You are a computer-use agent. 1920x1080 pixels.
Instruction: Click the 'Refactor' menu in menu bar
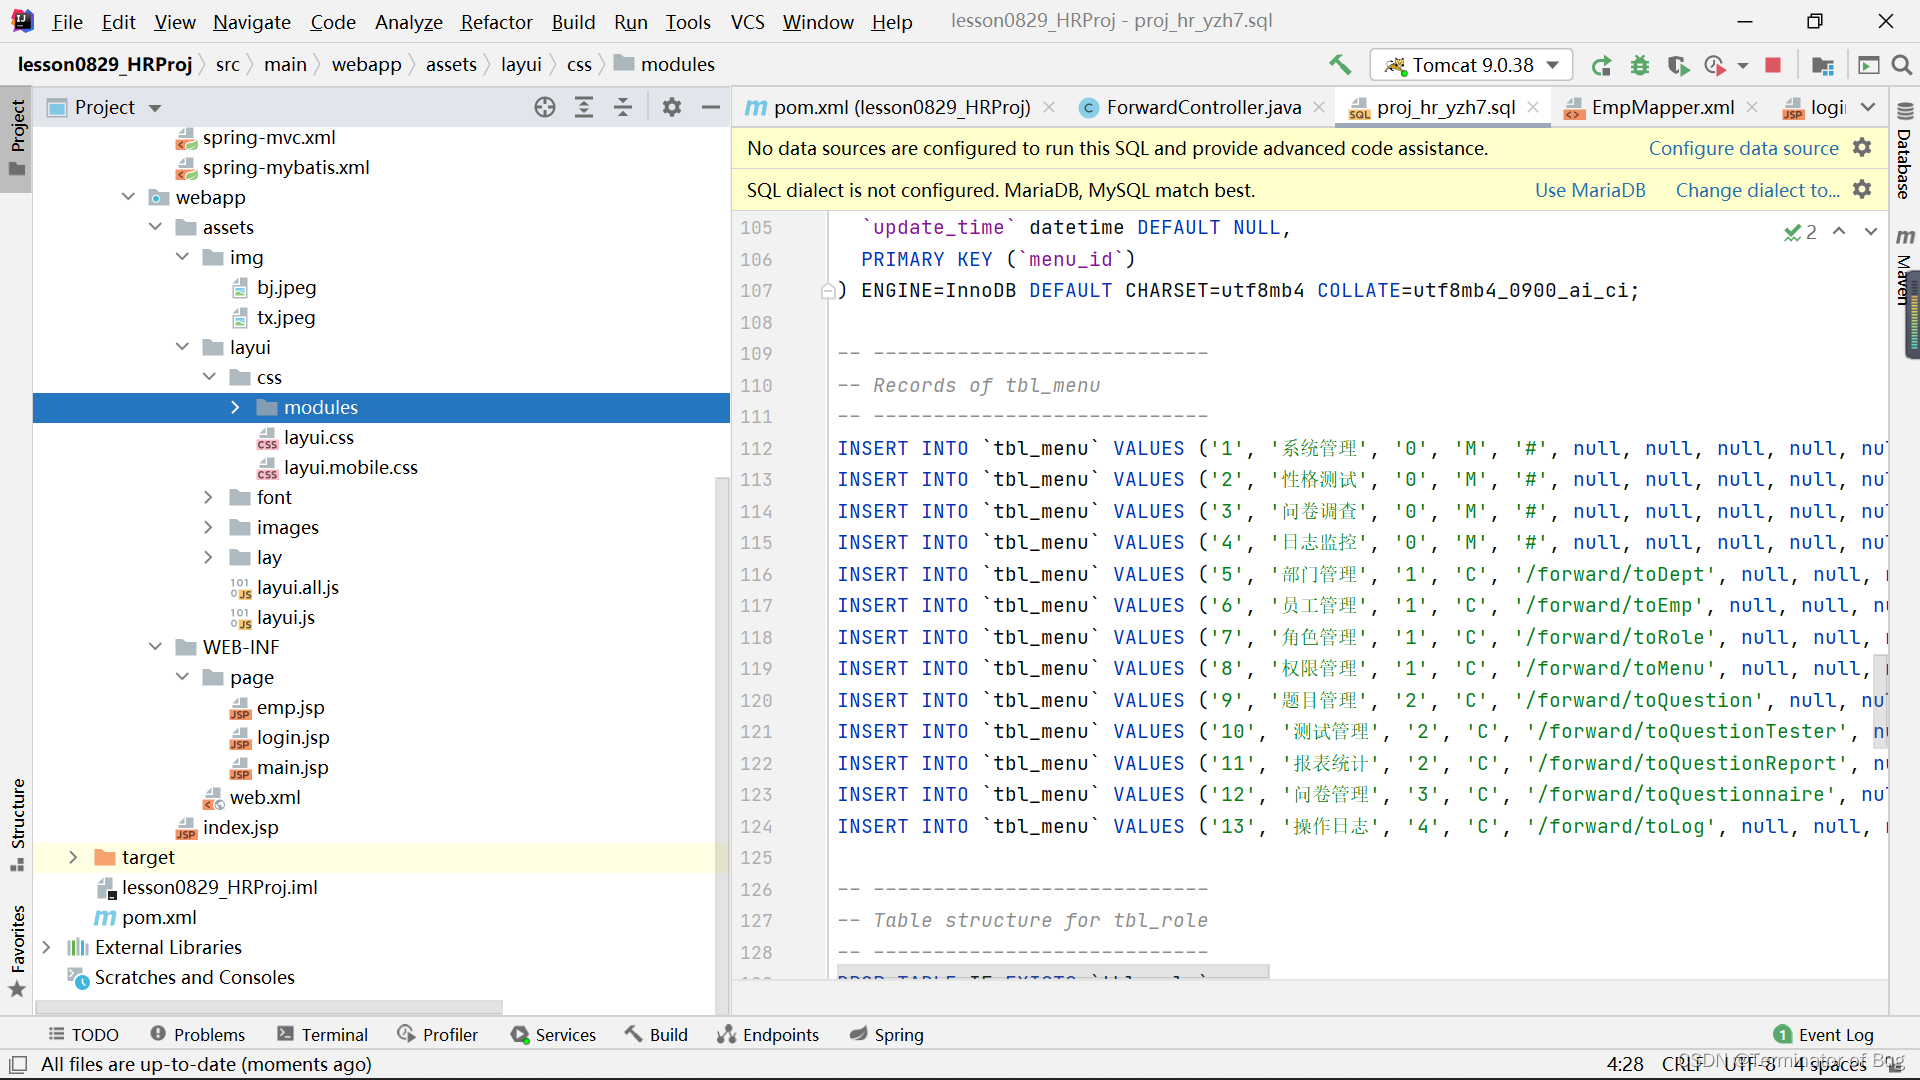(x=495, y=21)
